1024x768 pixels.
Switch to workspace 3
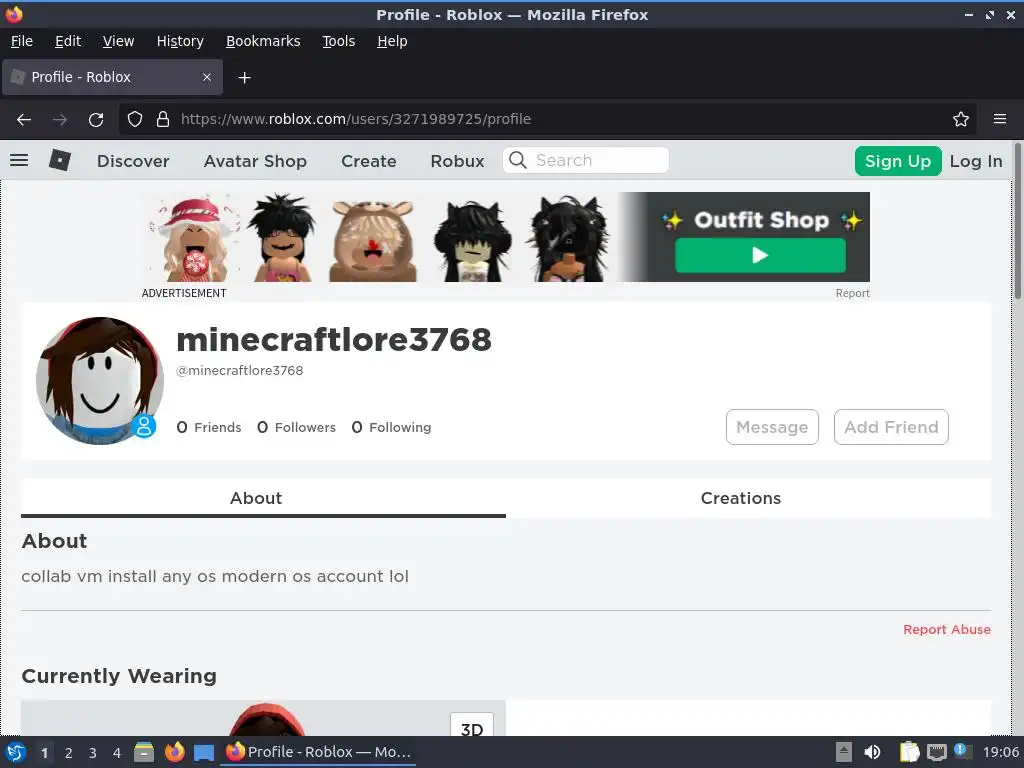[93, 753]
